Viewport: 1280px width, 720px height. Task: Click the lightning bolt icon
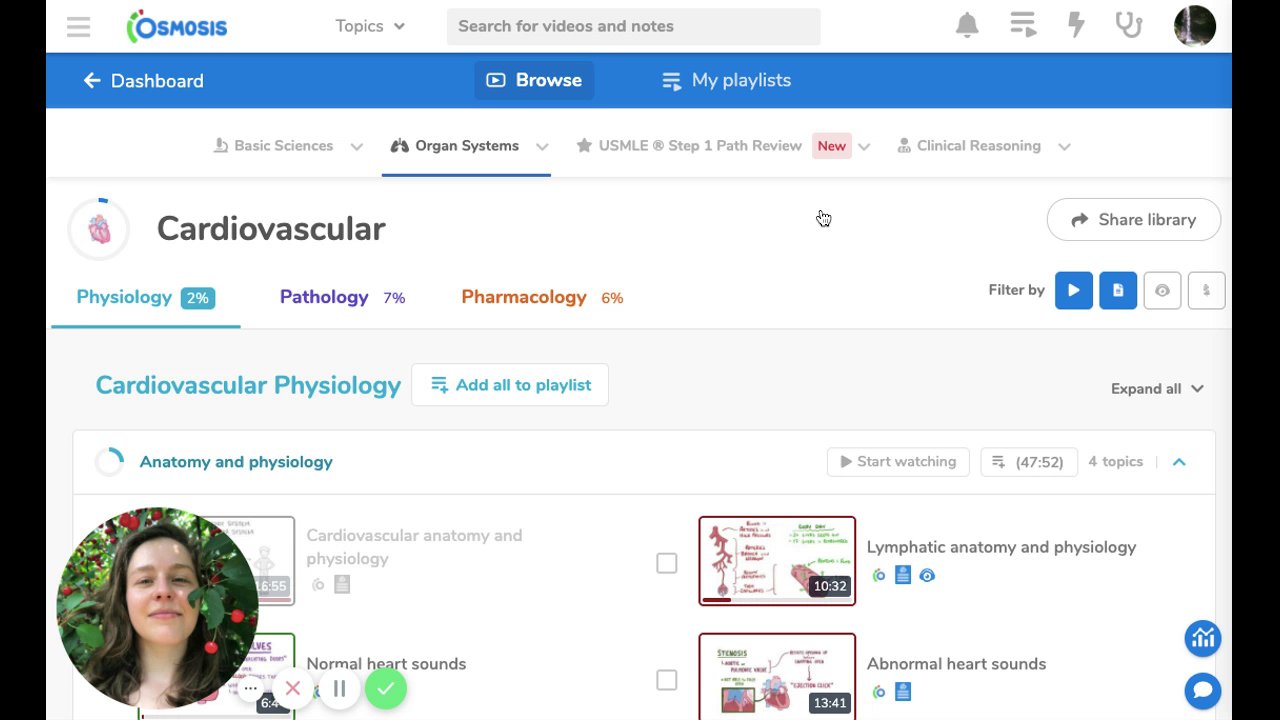tap(1076, 26)
